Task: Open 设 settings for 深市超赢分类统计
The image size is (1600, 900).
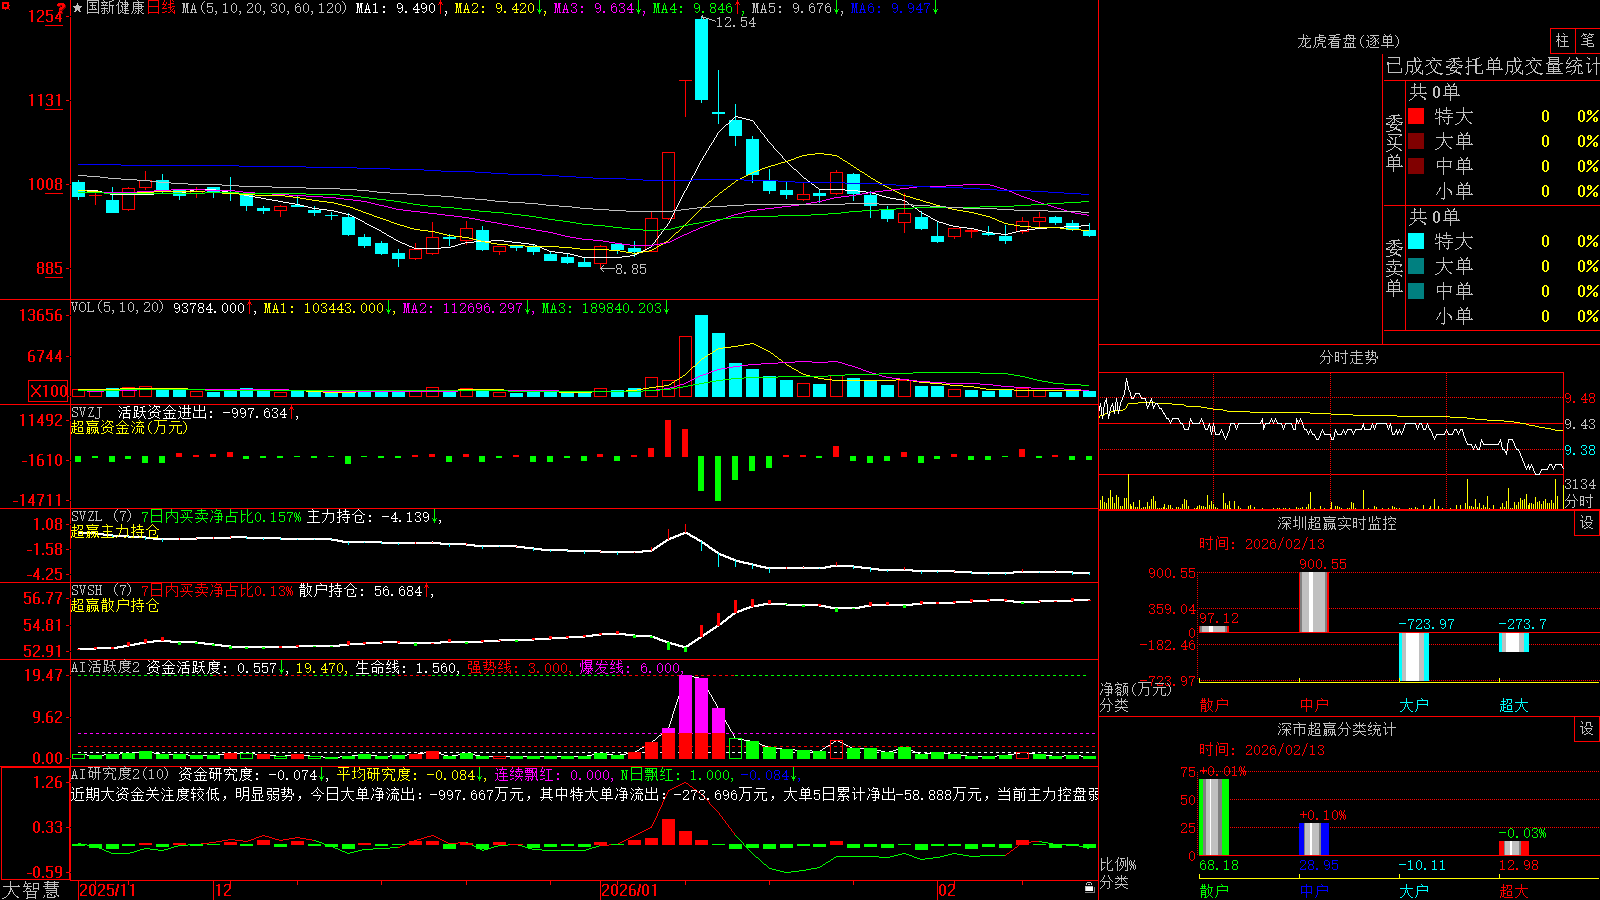Action: tap(1587, 729)
